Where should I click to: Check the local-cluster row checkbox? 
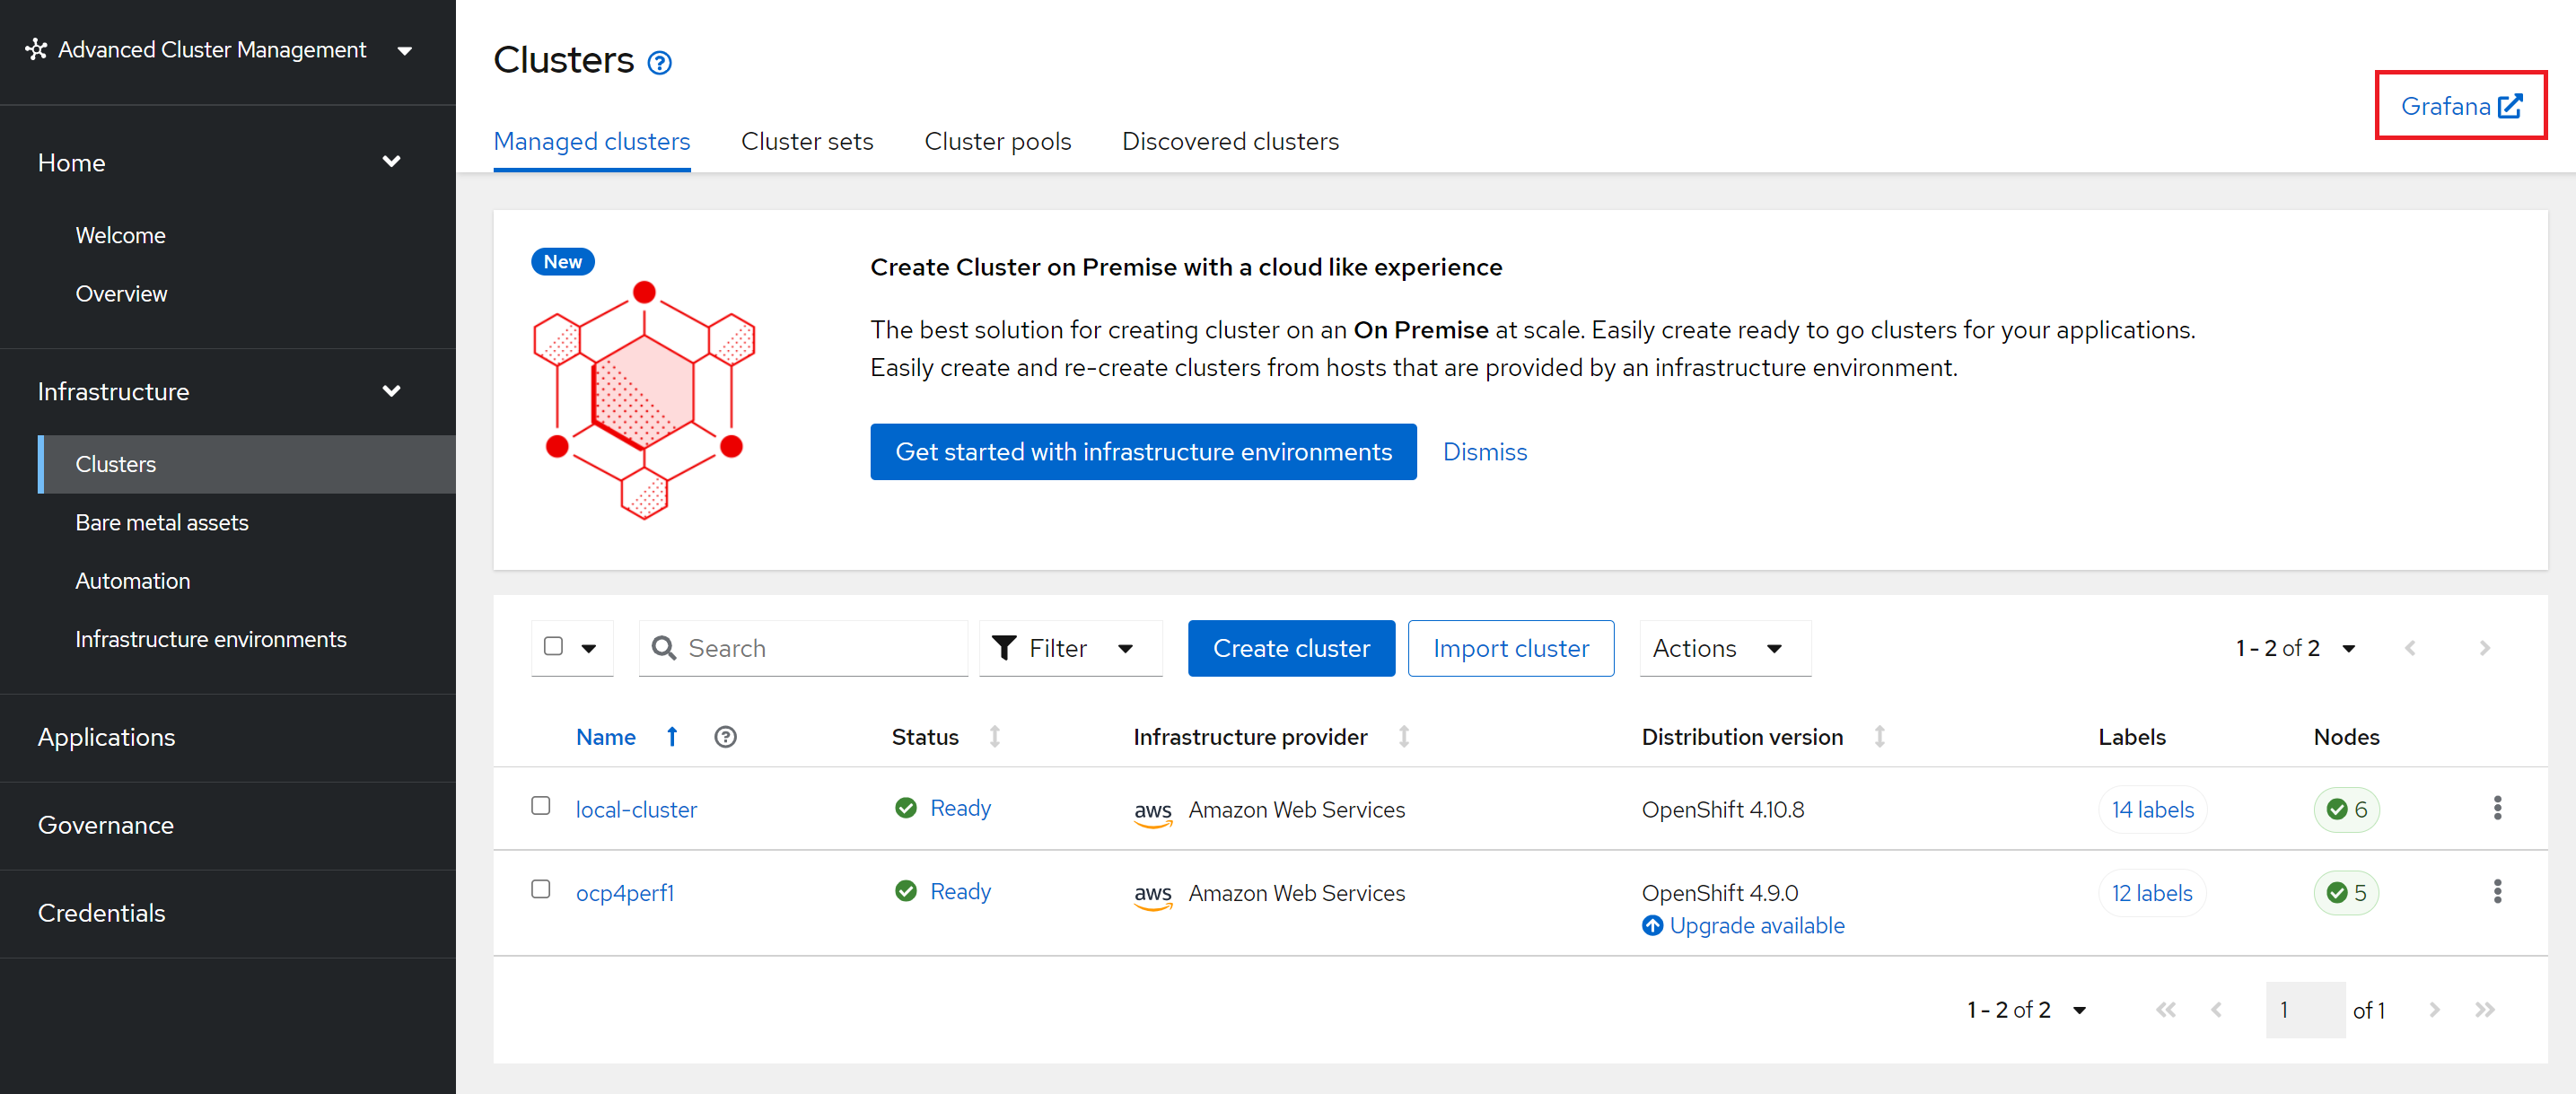[541, 806]
